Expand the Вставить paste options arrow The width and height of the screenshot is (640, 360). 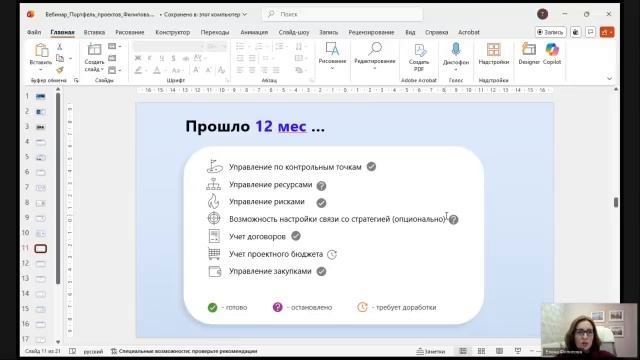41,69
